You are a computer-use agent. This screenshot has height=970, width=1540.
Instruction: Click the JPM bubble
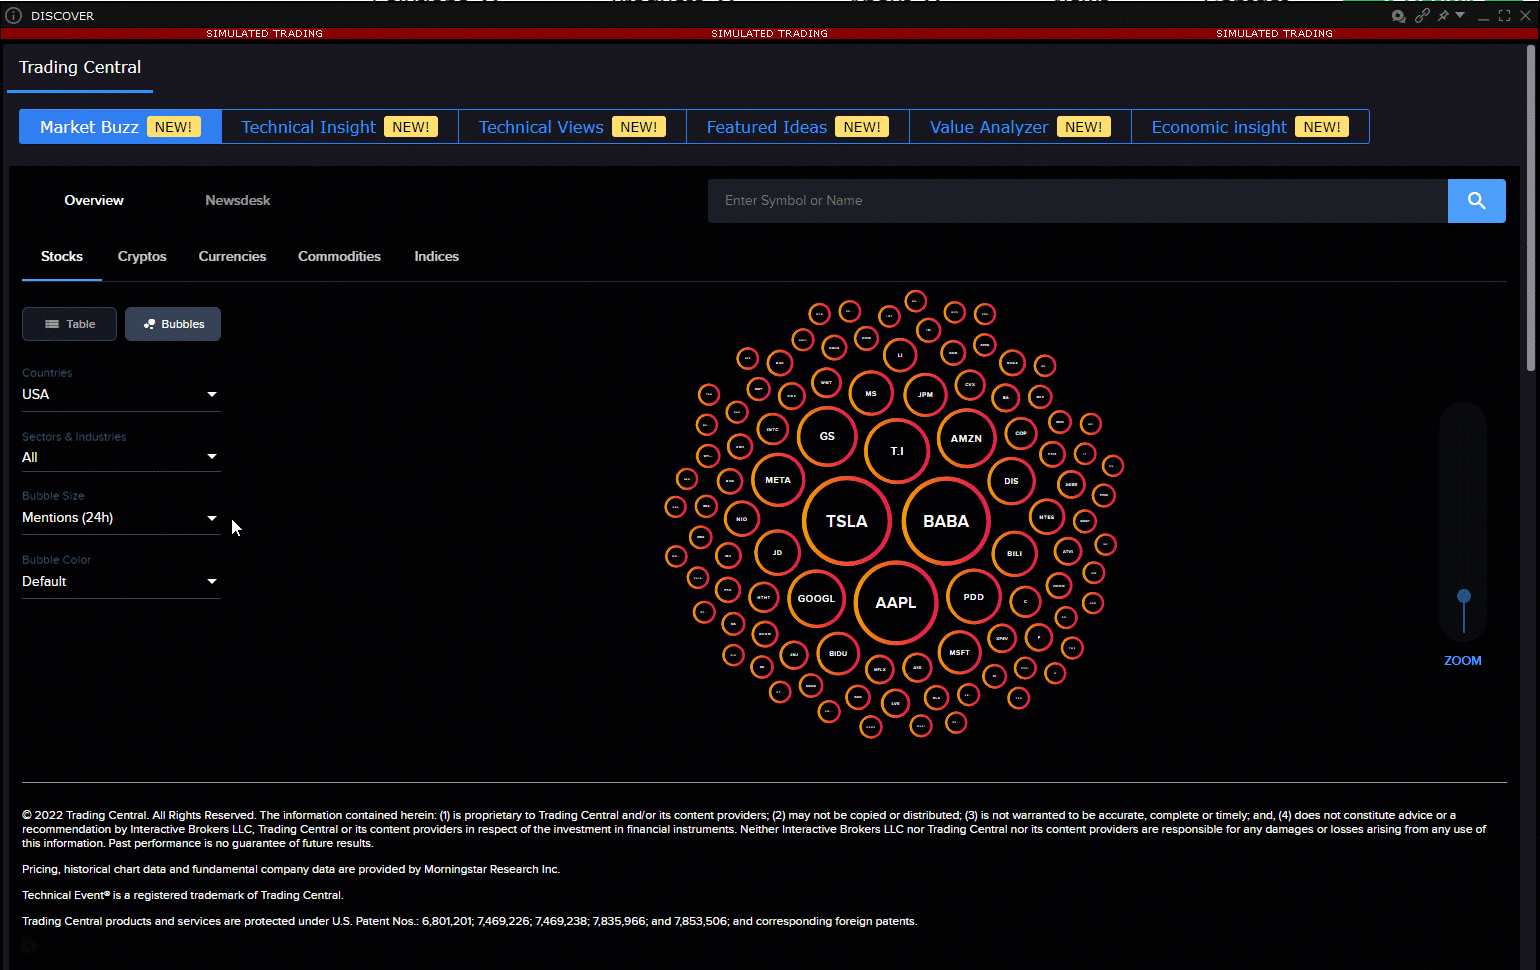tap(925, 394)
